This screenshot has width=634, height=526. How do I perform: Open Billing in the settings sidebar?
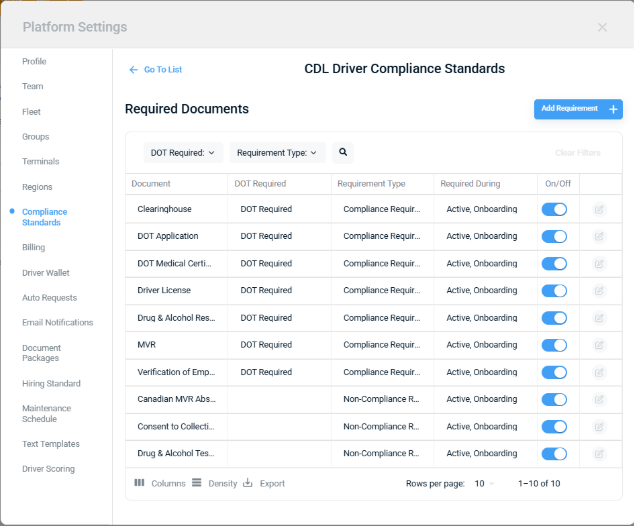coord(34,247)
